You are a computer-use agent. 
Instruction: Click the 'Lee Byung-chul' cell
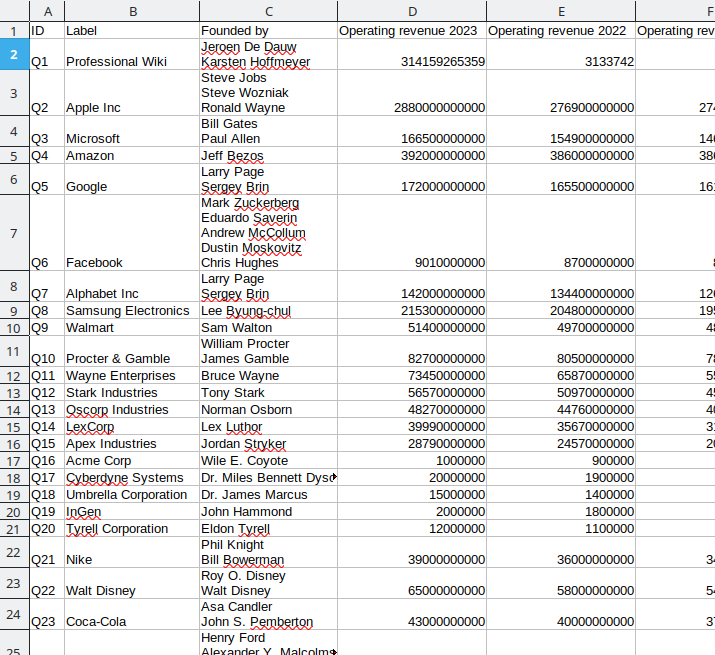[x=269, y=311]
